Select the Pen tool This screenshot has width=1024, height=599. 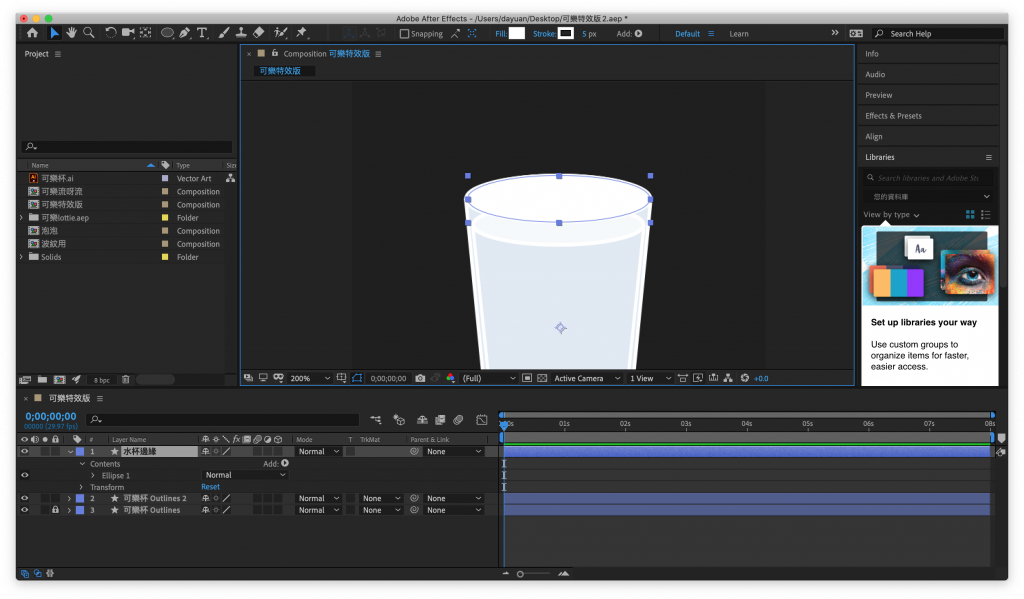[x=185, y=33]
